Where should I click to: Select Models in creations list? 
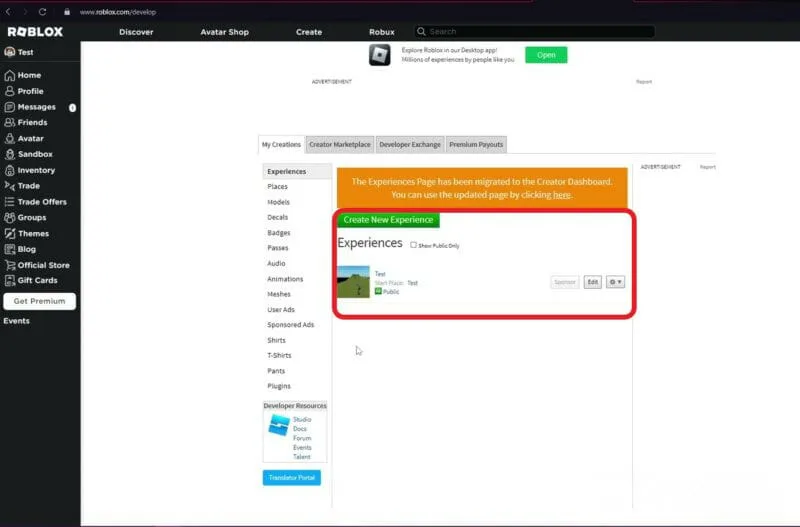click(x=279, y=202)
